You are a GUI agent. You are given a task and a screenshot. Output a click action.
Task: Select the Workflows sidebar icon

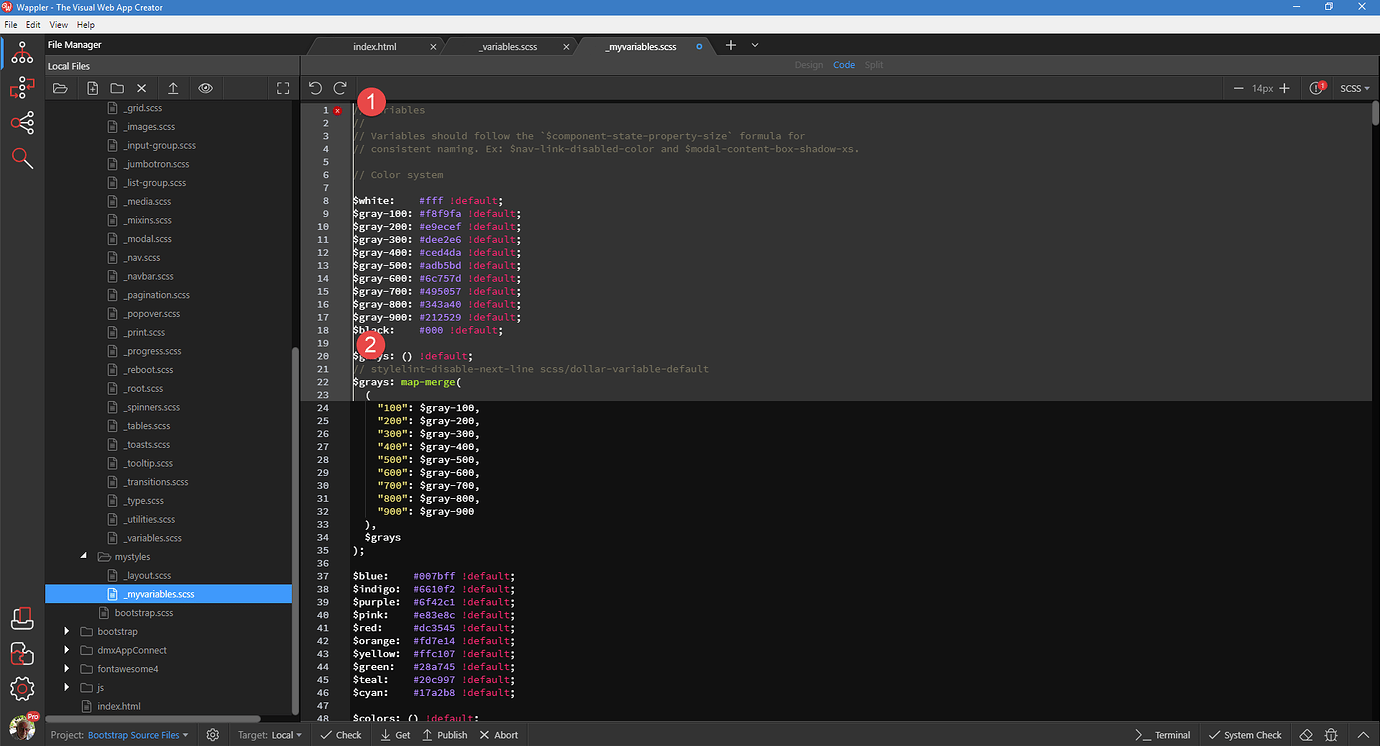coord(22,88)
